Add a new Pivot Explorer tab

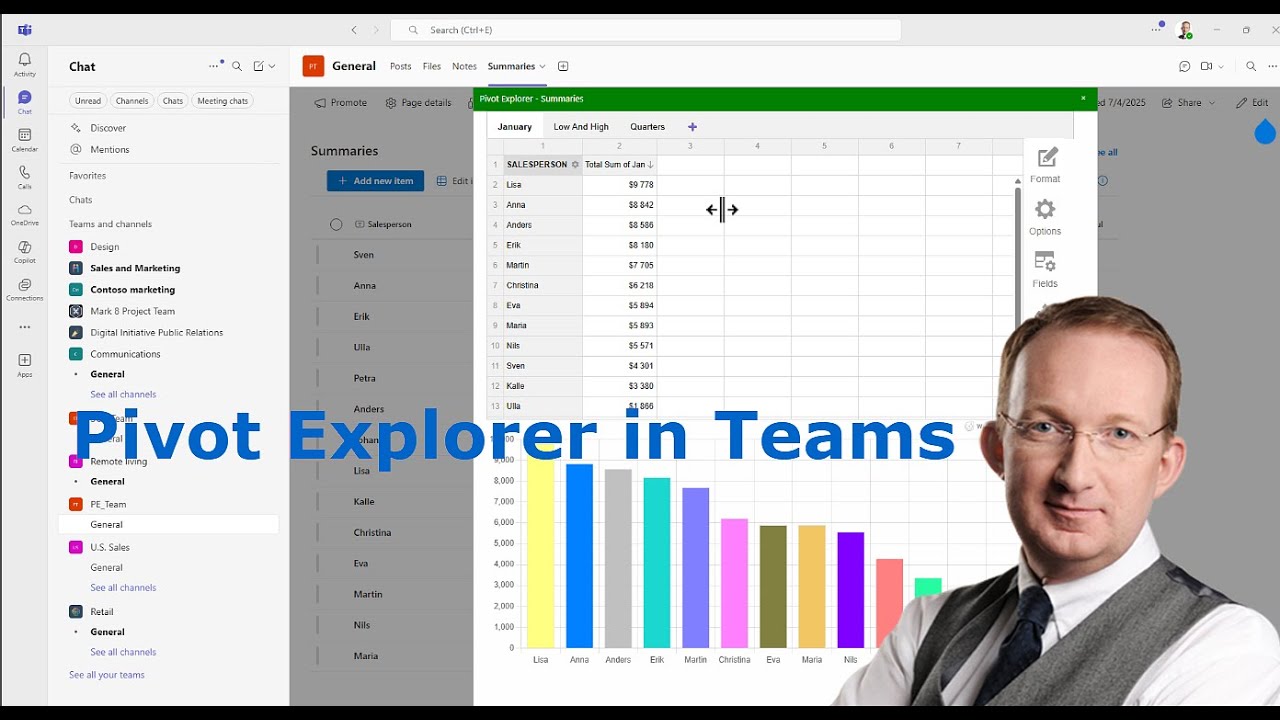click(x=692, y=127)
